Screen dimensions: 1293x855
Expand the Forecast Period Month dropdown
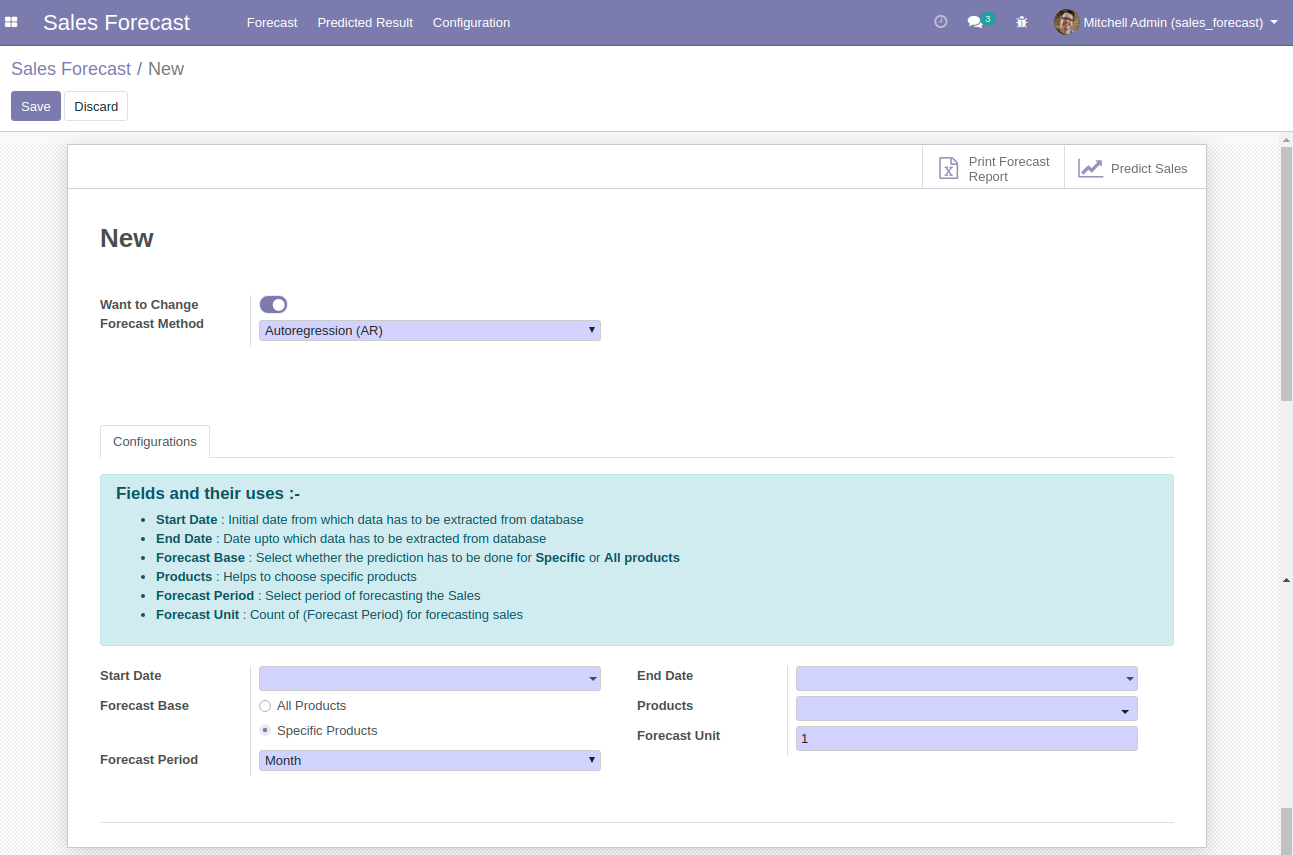(429, 761)
